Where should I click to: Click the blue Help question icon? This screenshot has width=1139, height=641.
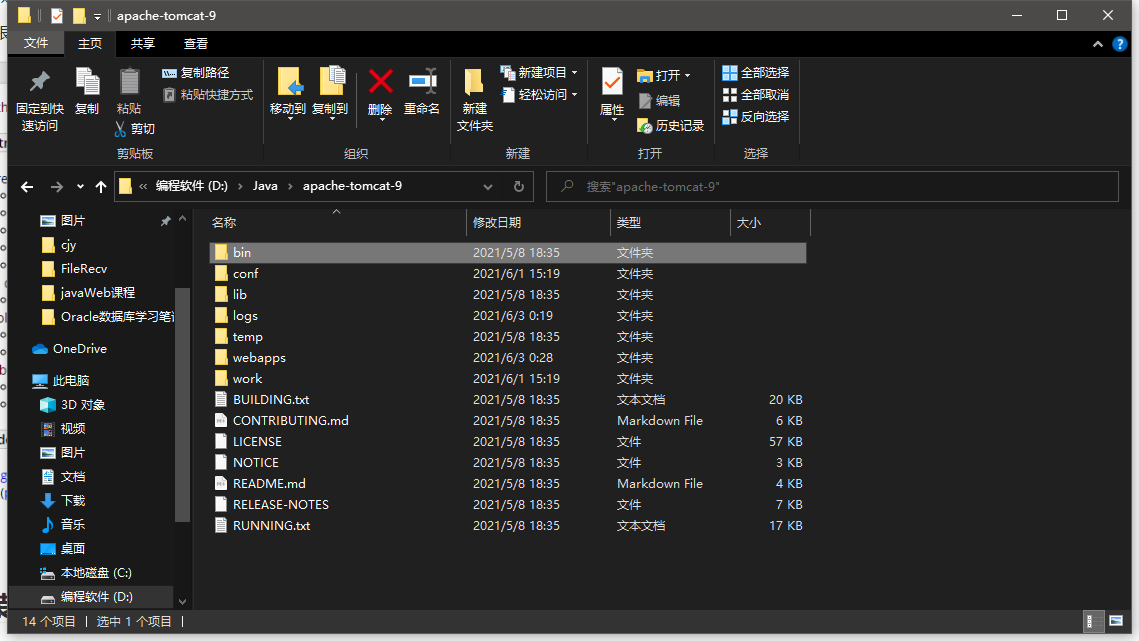pyautogui.click(x=1119, y=44)
